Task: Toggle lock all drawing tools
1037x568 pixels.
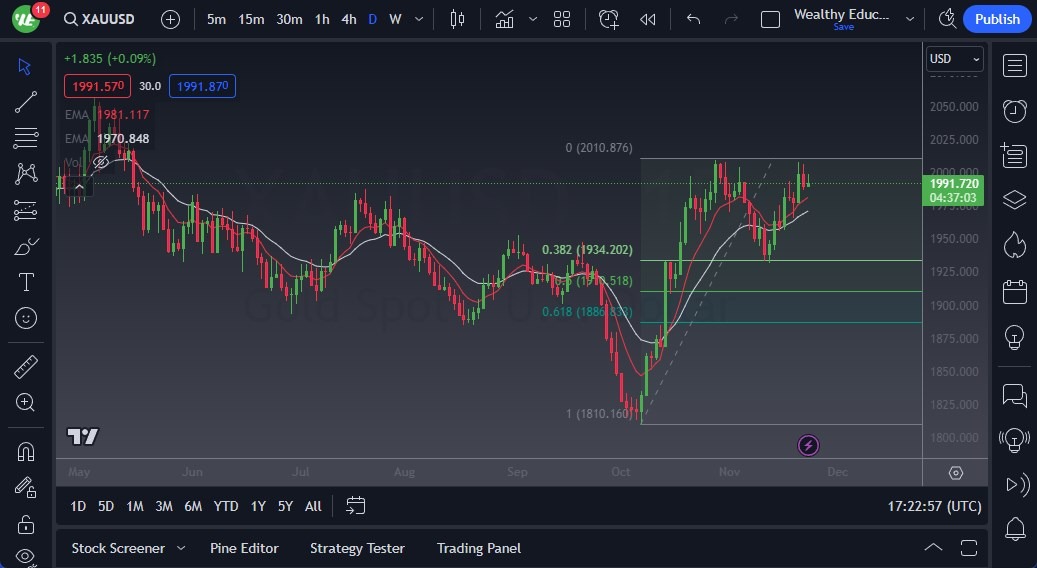Action: pos(26,524)
